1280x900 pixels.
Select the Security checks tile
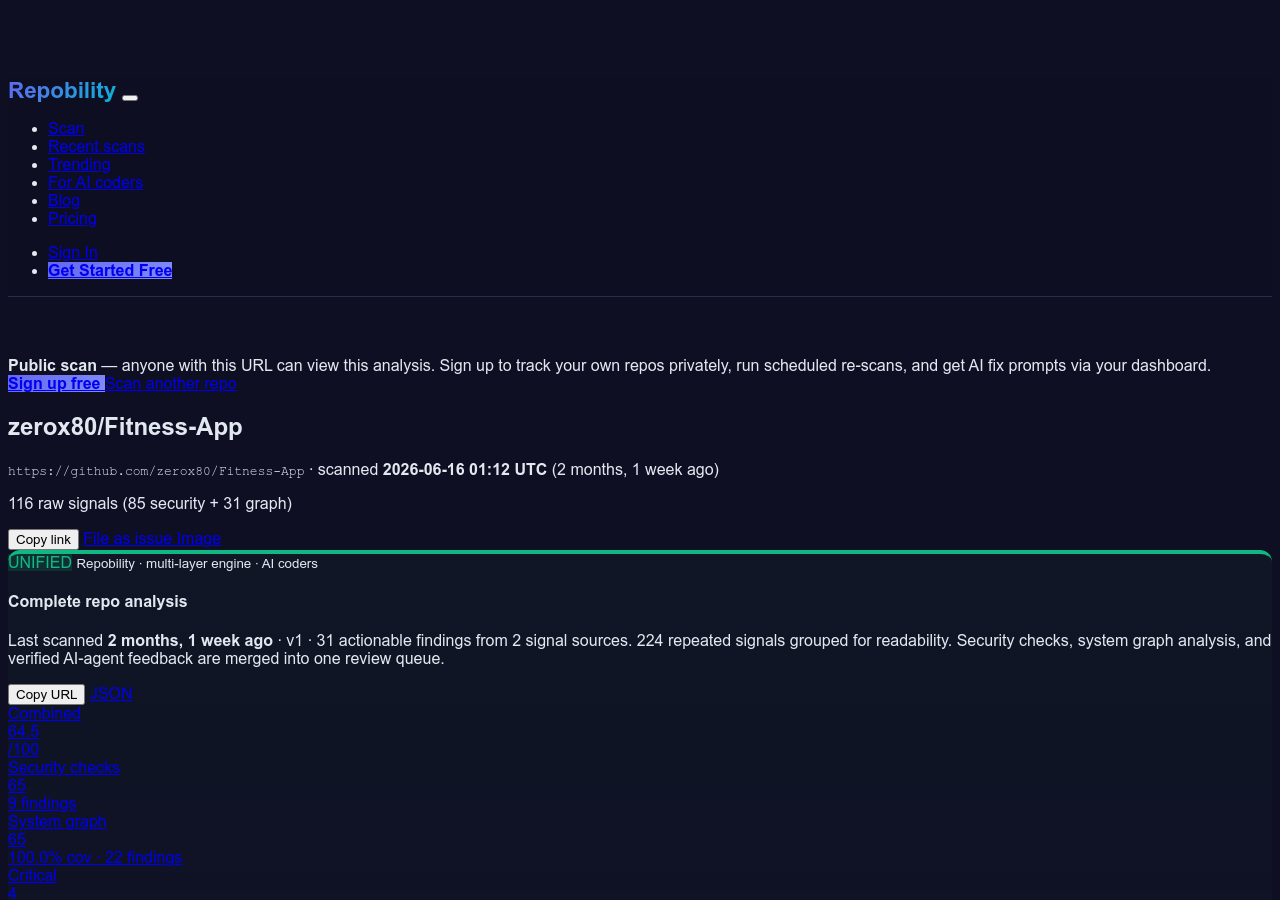coord(64,785)
